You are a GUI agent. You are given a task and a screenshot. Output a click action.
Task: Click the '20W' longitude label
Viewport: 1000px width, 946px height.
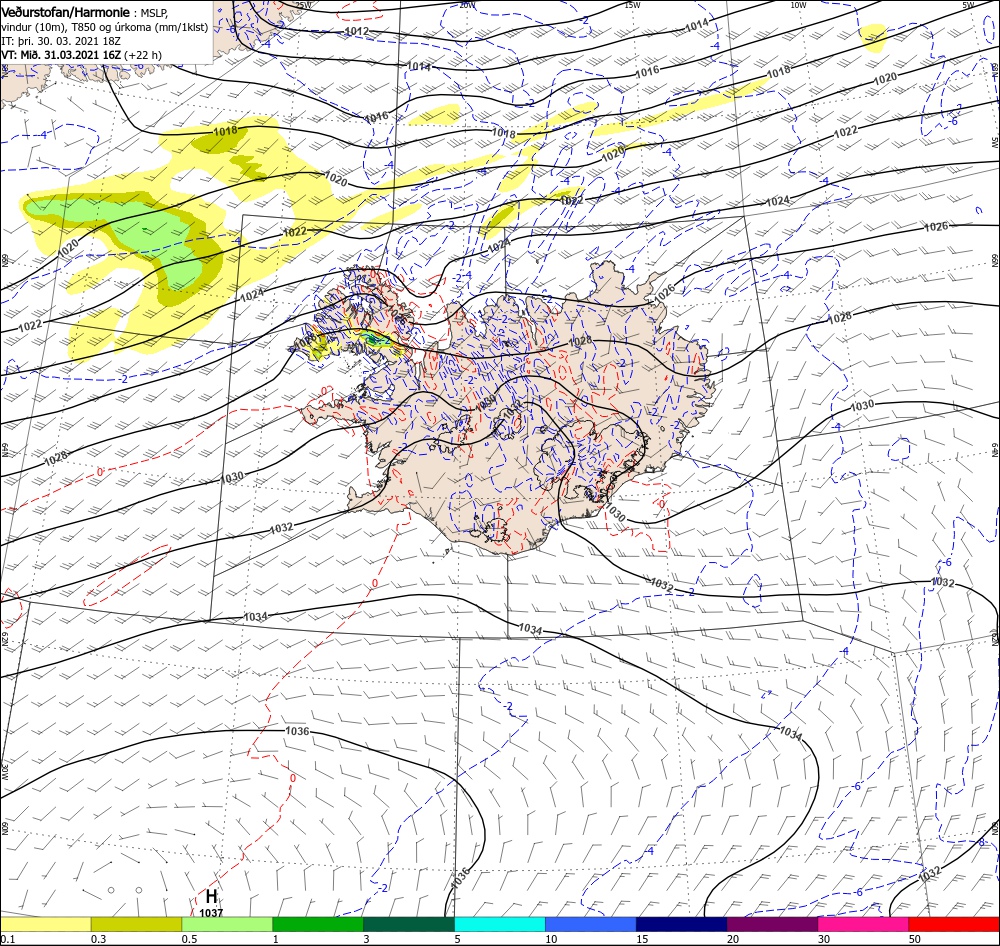pos(467,5)
